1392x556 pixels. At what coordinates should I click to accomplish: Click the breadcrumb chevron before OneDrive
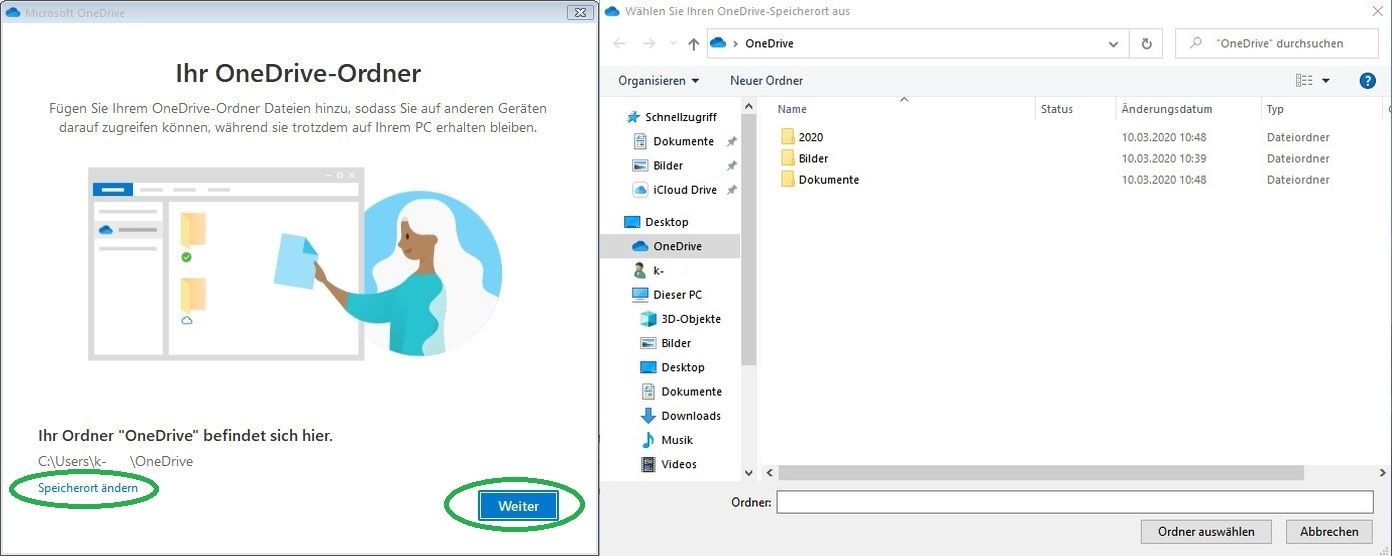[736, 44]
